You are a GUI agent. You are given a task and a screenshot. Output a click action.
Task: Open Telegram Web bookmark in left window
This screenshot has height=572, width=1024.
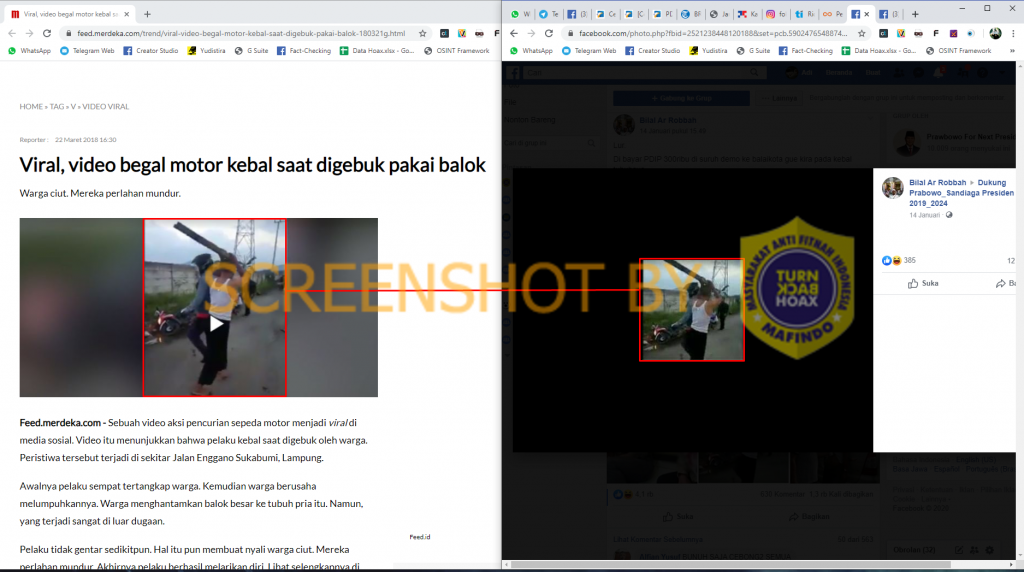tap(86, 50)
